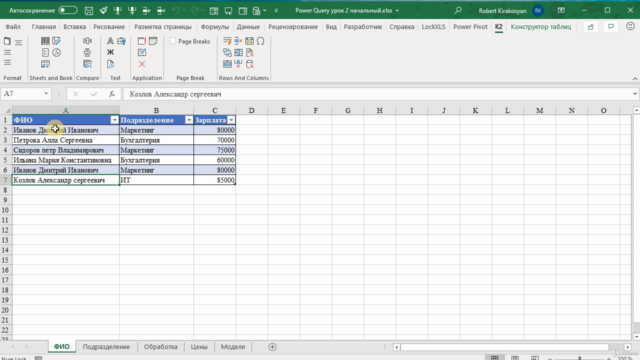
Task: Click the document icon at the bottom of the Text group
Action: click(x=110, y=64)
